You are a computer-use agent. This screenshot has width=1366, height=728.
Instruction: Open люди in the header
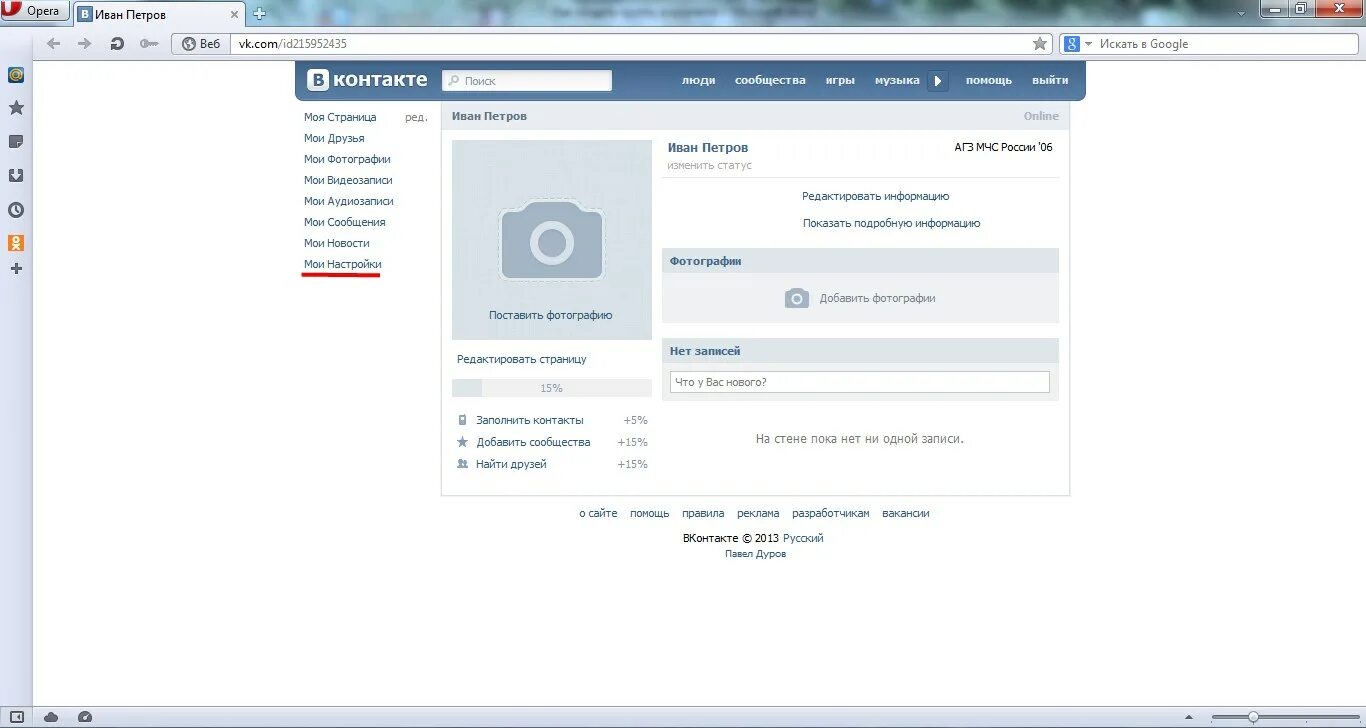[698, 80]
